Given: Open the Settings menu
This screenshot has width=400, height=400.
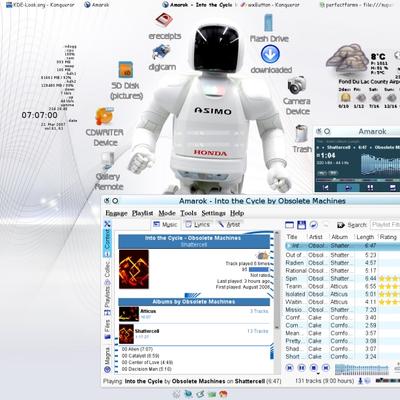Looking at the screenshot, I should (213, 213).
